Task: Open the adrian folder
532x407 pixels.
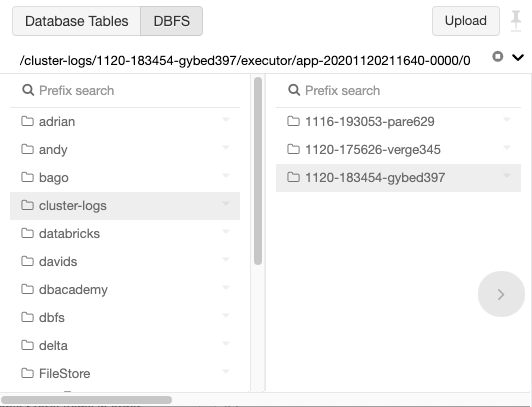Action: click(125, 121)
